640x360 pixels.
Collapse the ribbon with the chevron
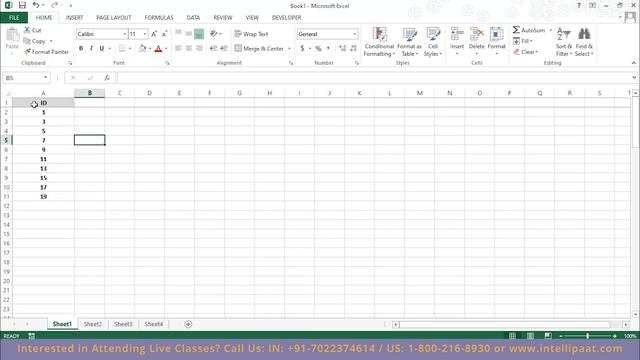[633, 63]
